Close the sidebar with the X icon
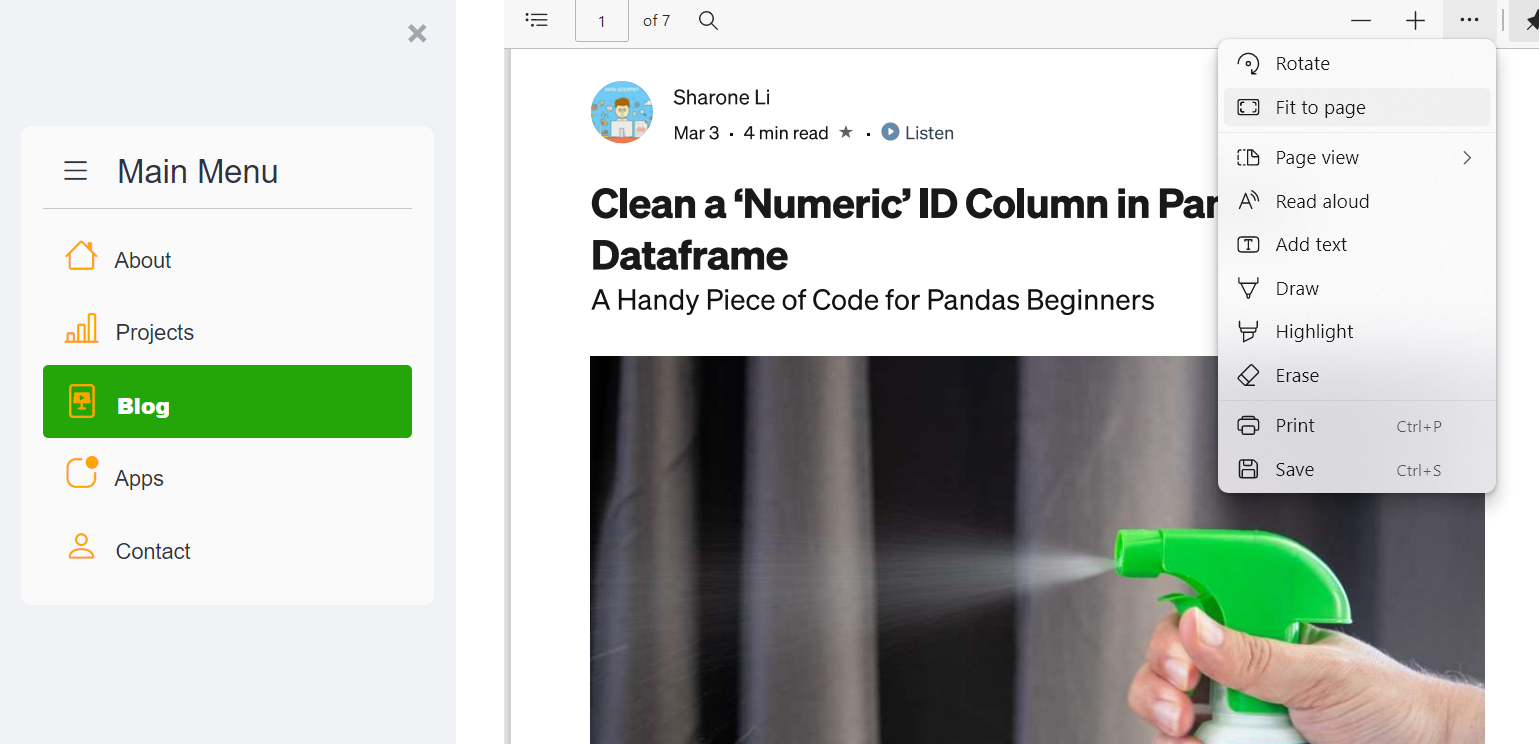The image size is (1539, 744). pos(417,34)
